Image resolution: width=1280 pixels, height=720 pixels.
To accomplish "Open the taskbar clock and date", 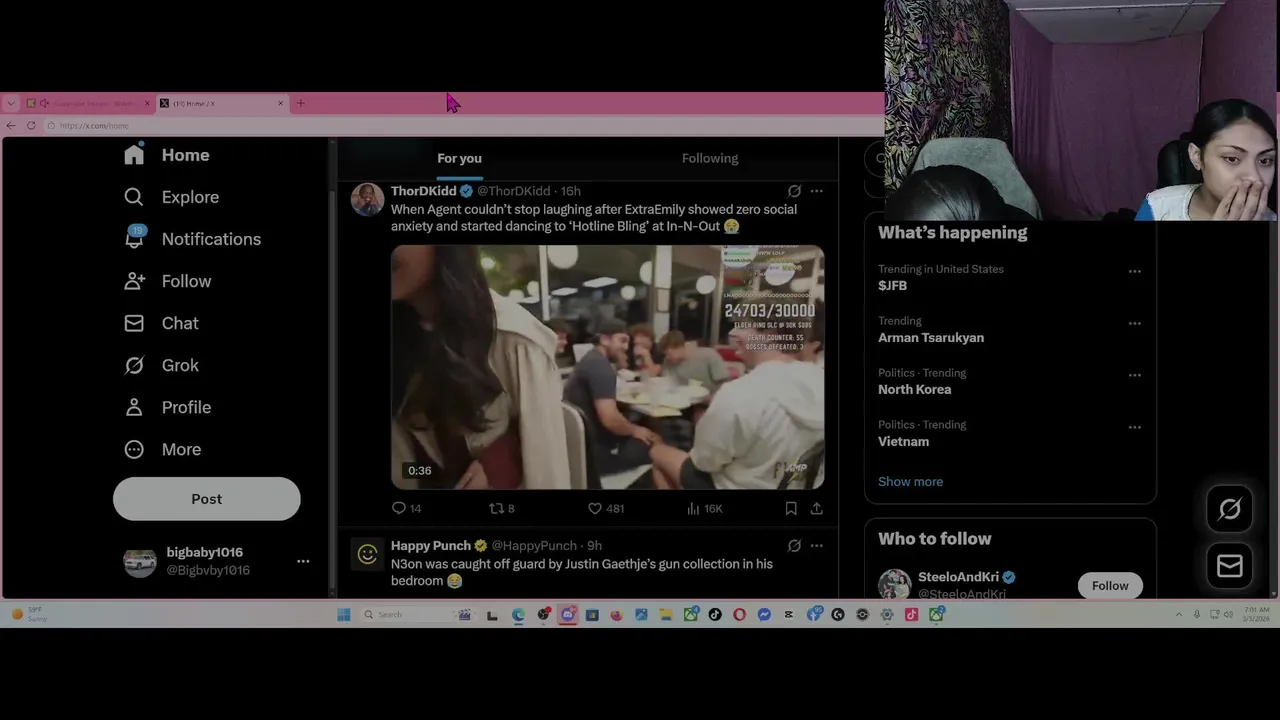I will (x=1258, y=614).
